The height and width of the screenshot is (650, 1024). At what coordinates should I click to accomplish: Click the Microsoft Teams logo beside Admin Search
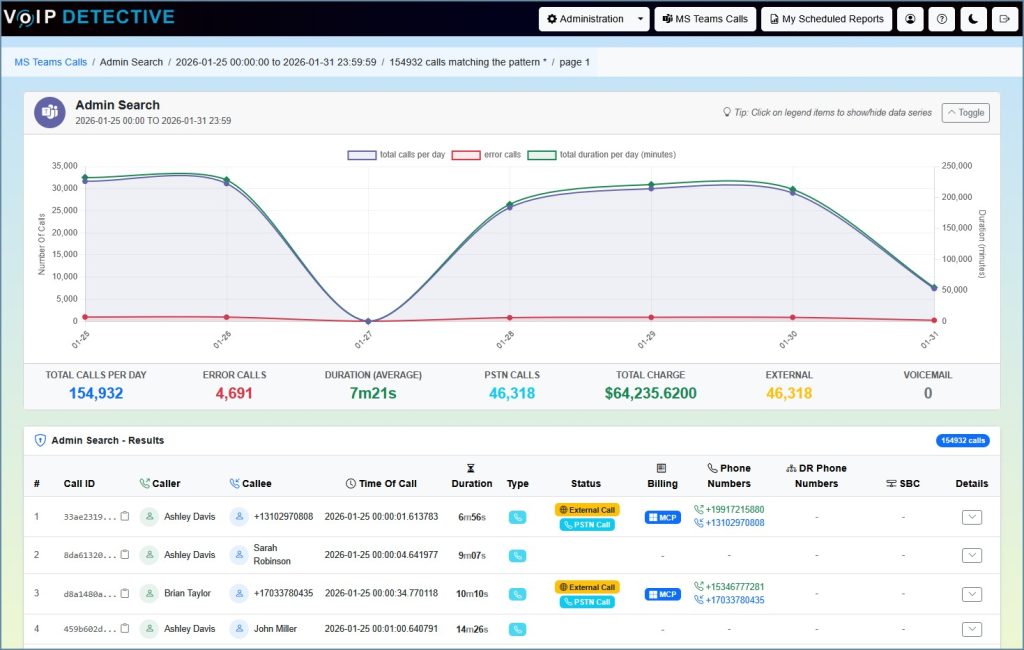pyautogui.click(x=50, y=112)
